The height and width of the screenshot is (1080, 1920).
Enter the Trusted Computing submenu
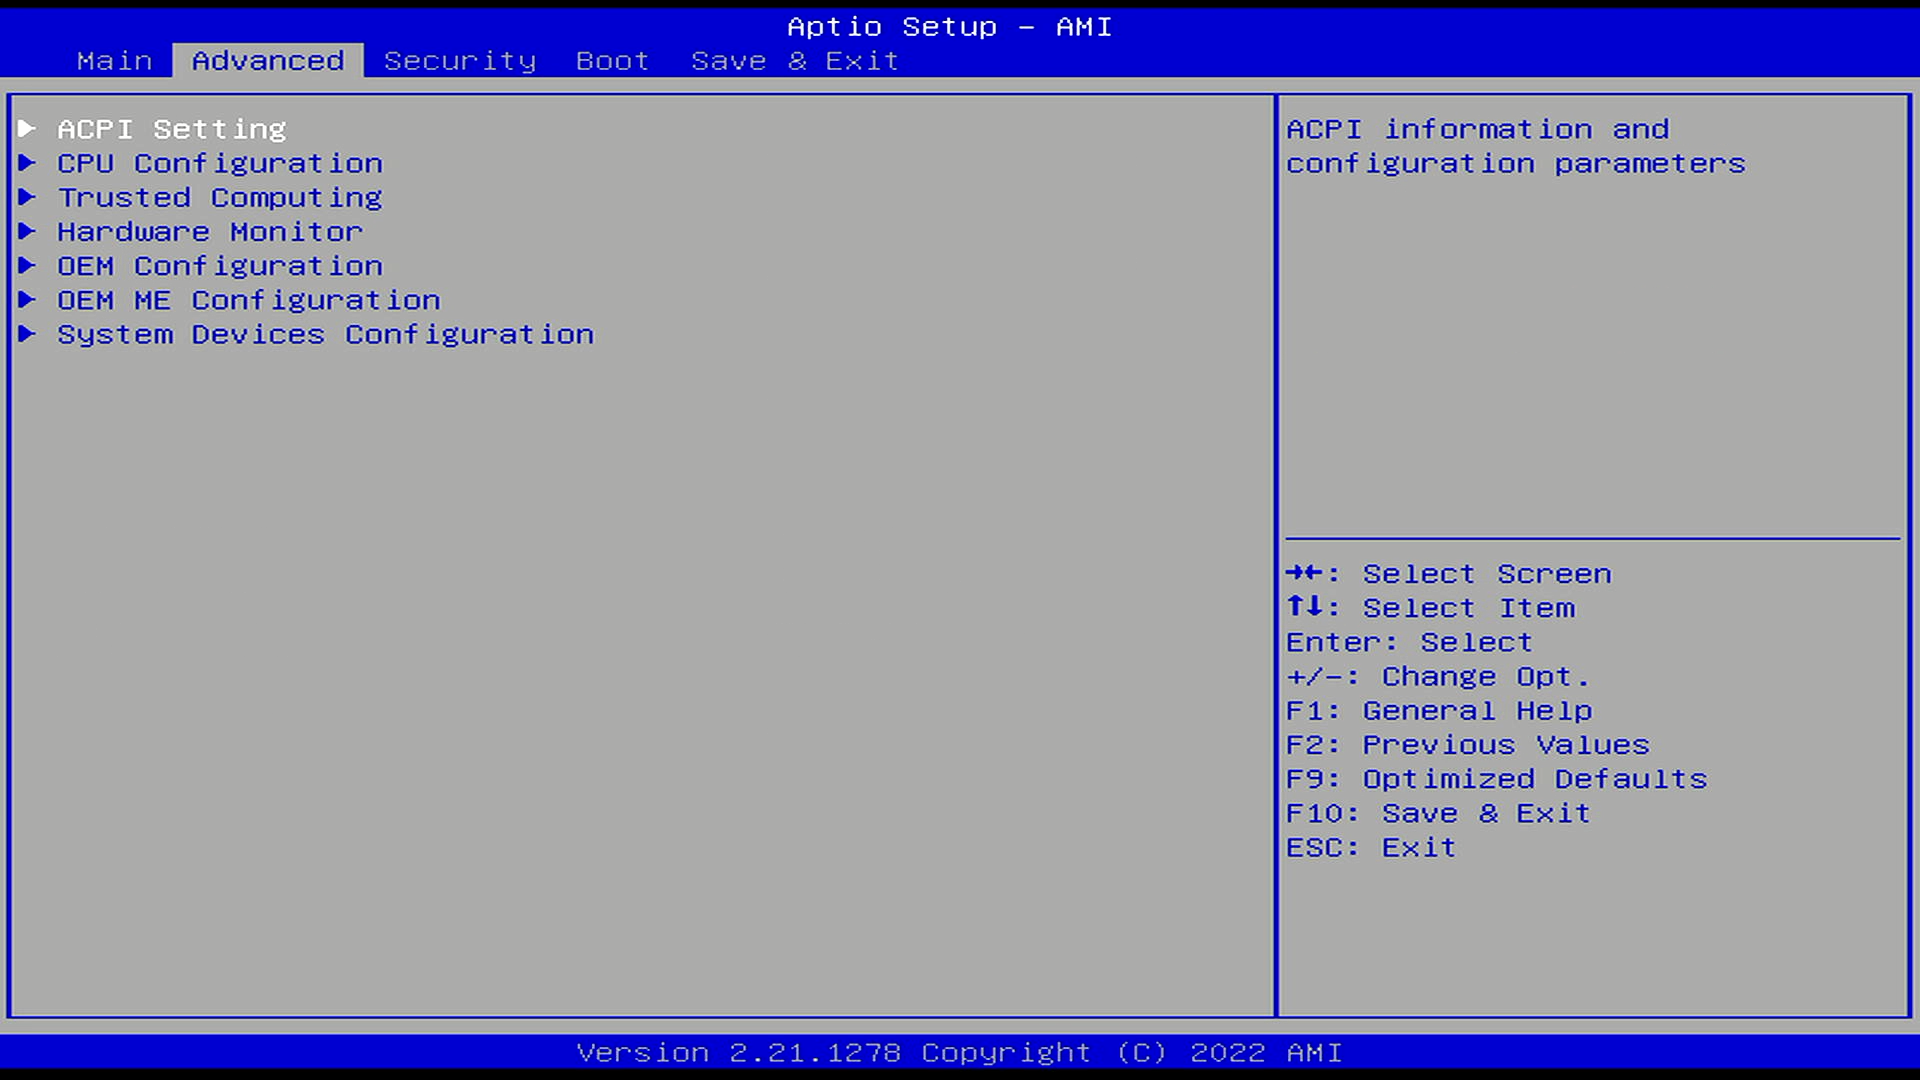pos(220,198)
